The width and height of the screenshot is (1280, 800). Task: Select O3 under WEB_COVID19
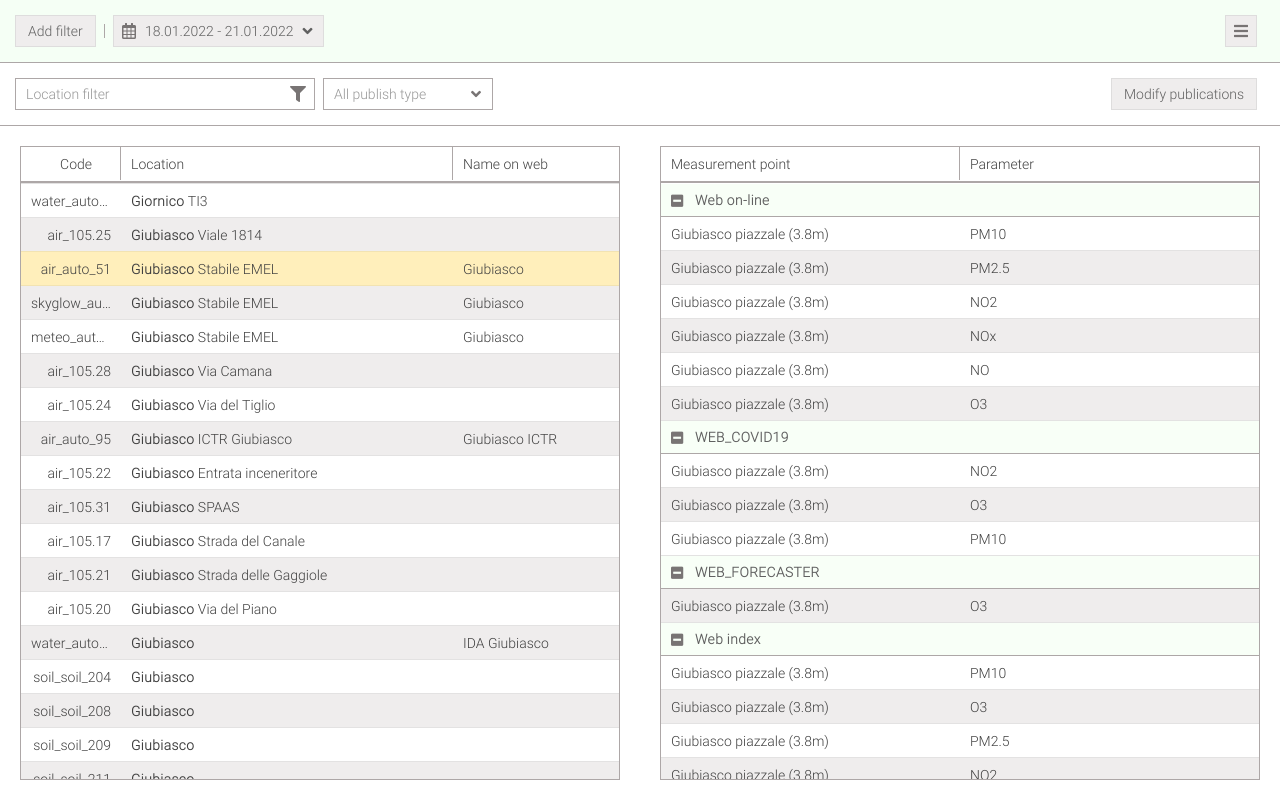[960, 505]
